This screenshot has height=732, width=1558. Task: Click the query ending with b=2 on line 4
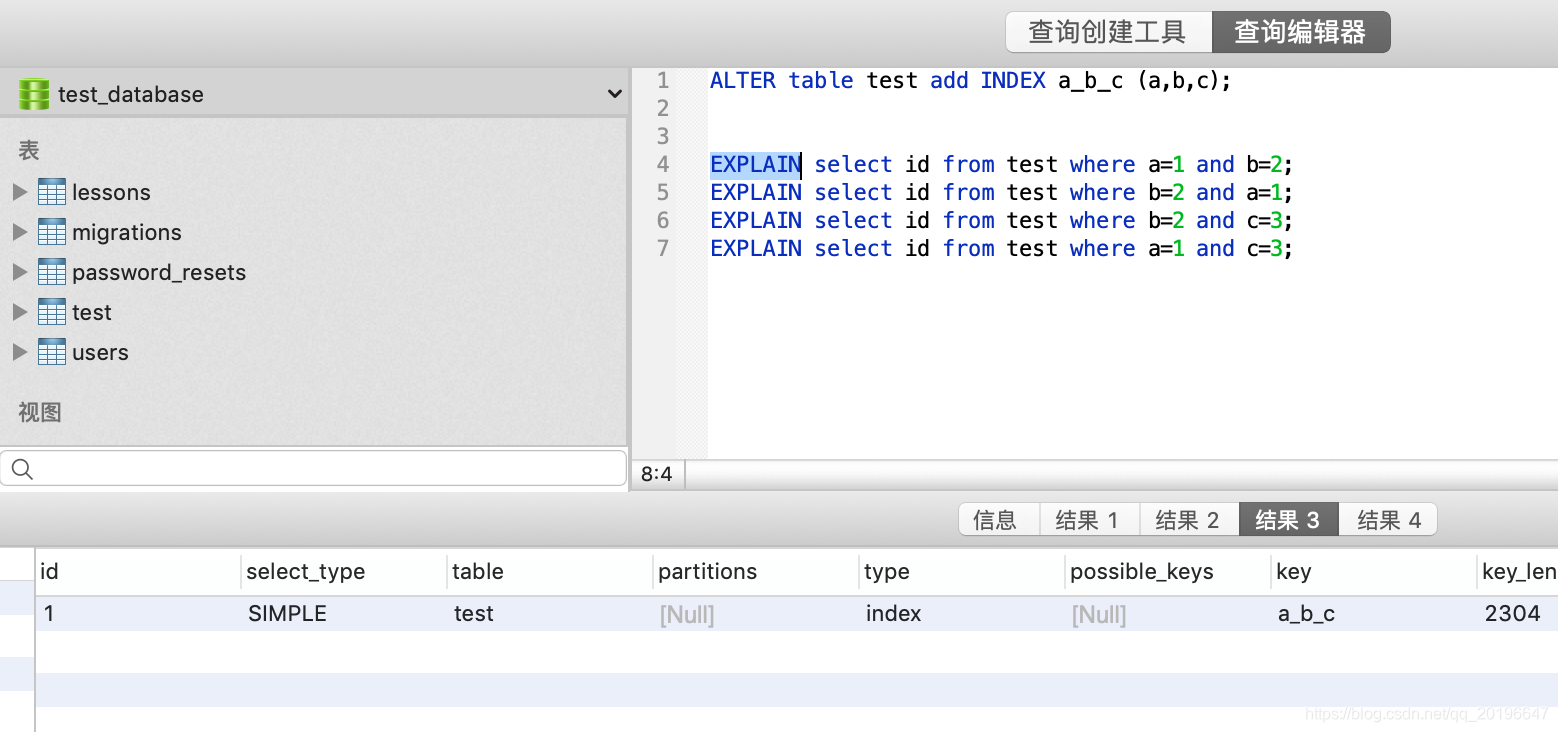pyautogui.click(x=1002, y=164)
